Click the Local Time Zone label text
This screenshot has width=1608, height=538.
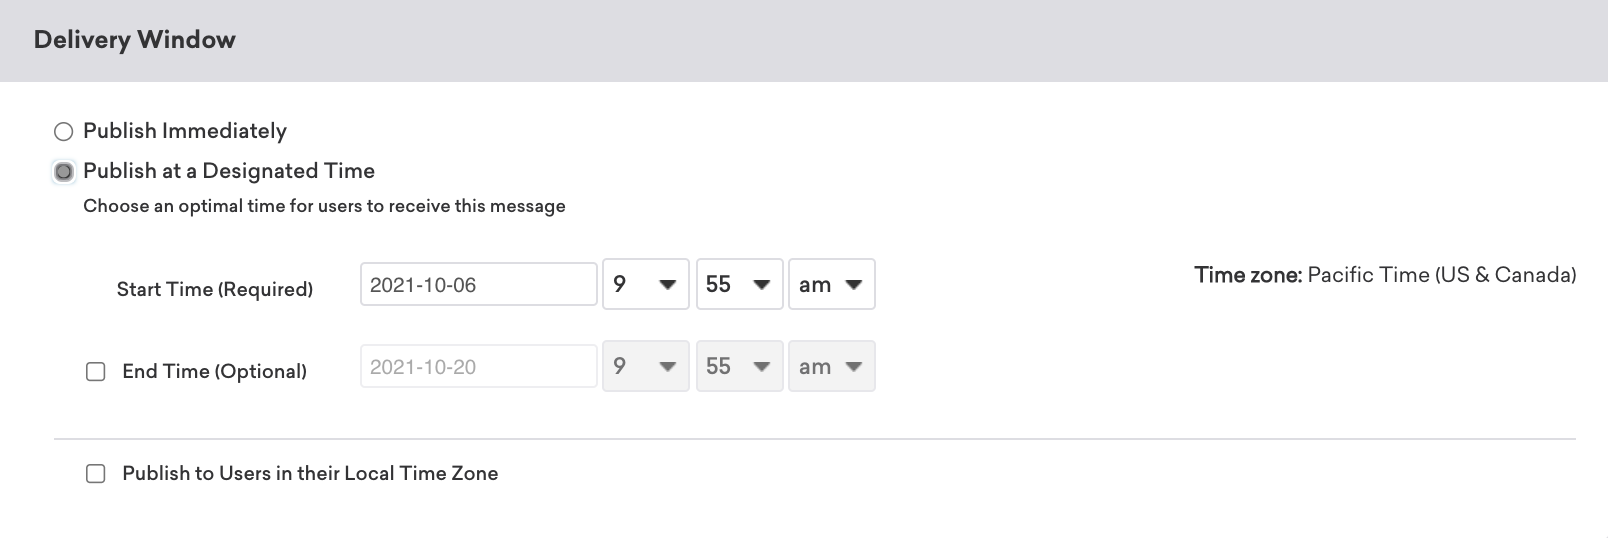pyautogui.click(x=310, y=473)
